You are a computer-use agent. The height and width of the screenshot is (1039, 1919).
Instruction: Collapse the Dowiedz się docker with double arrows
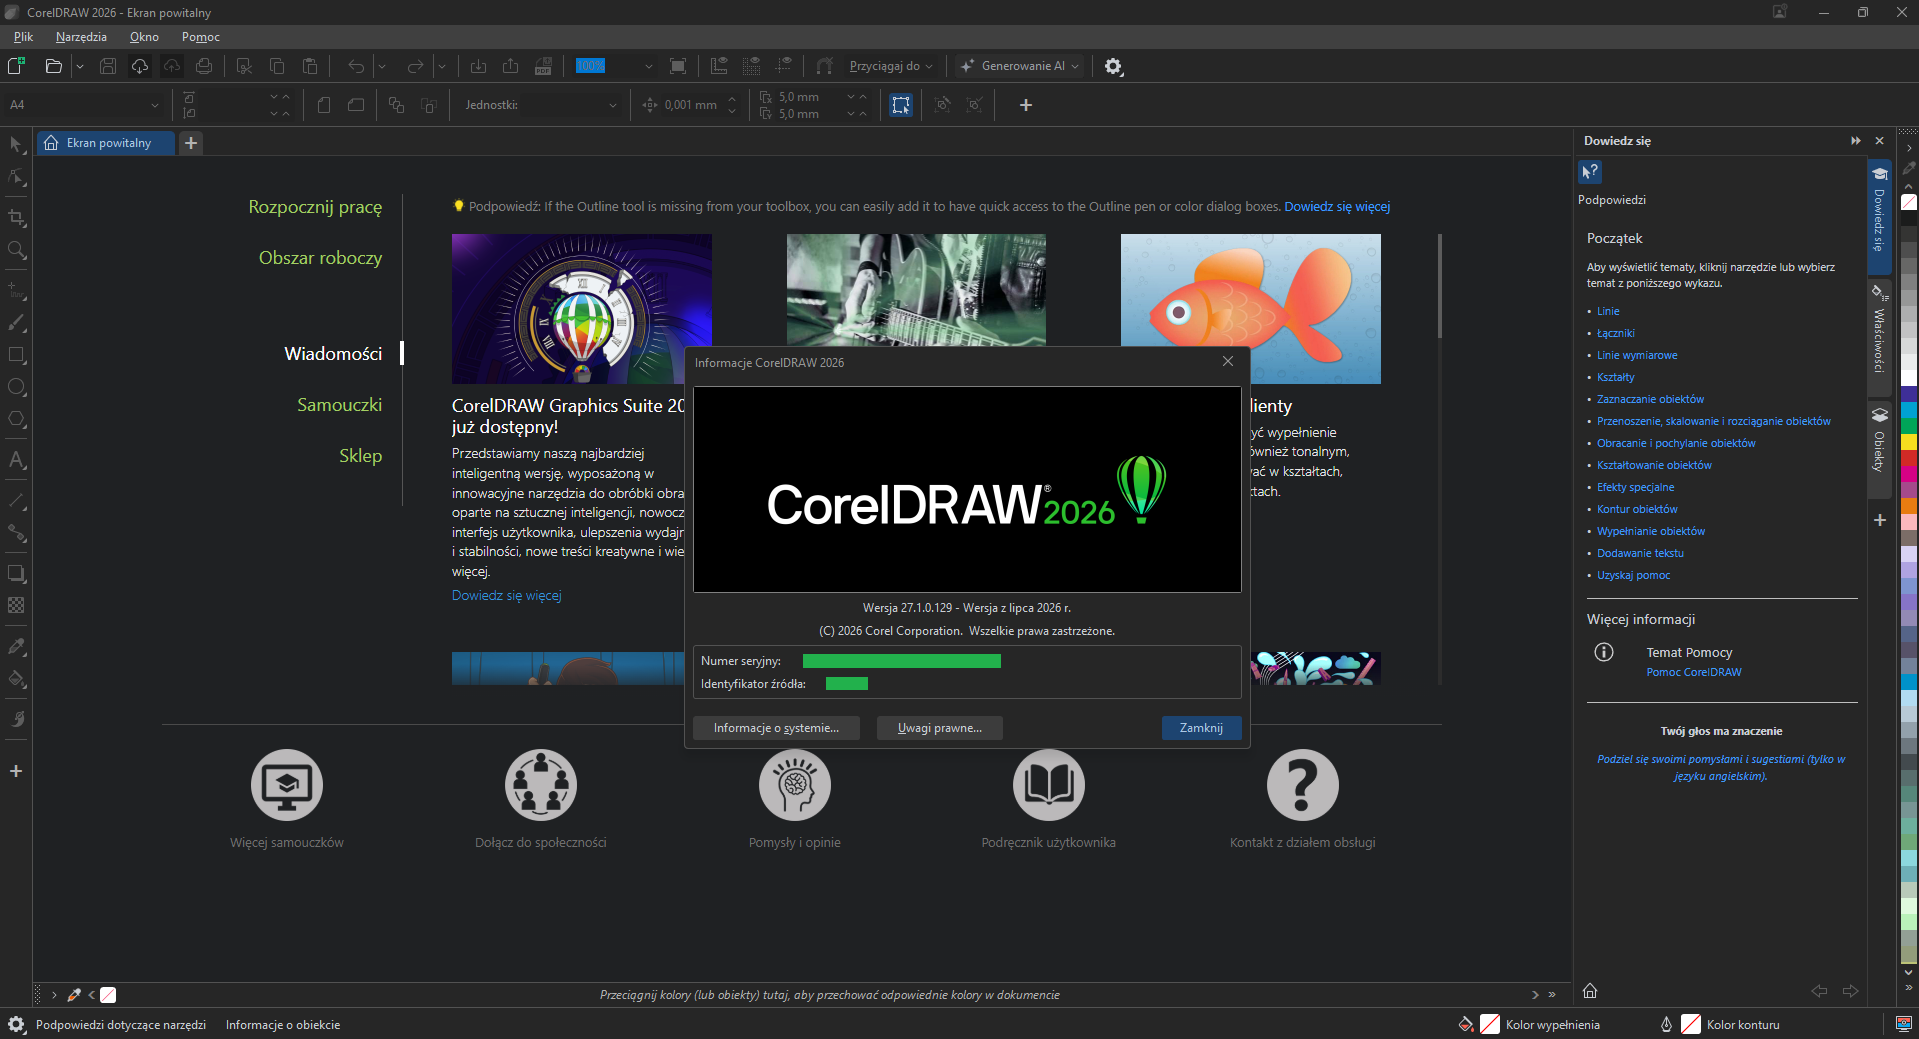[1856, 141]
